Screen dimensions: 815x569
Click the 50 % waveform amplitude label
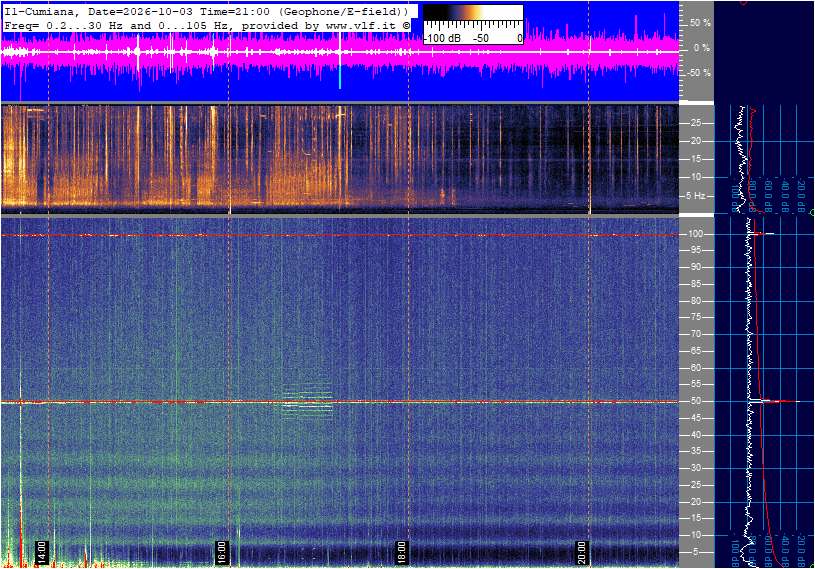(700, 23)
